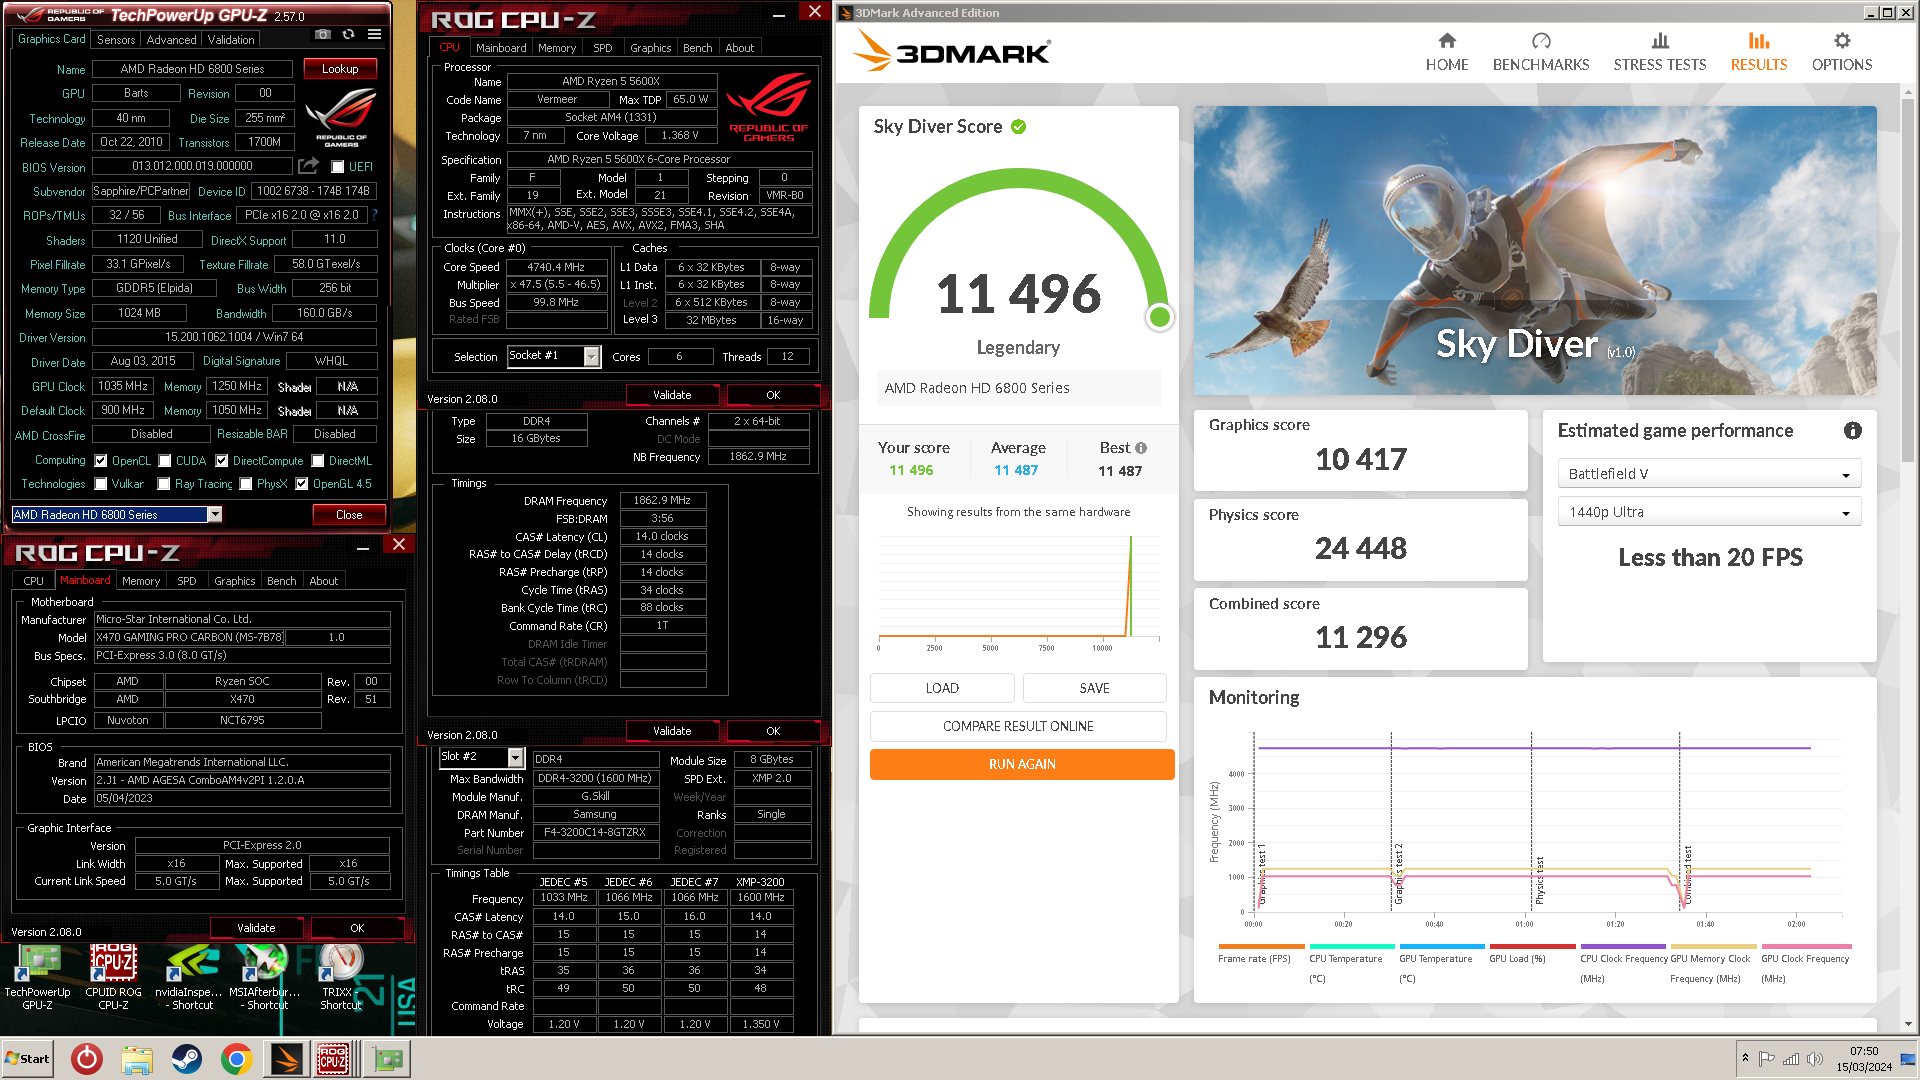Click the GPU Load legend color
1920x1080 pixels.
pos(1532,946)
